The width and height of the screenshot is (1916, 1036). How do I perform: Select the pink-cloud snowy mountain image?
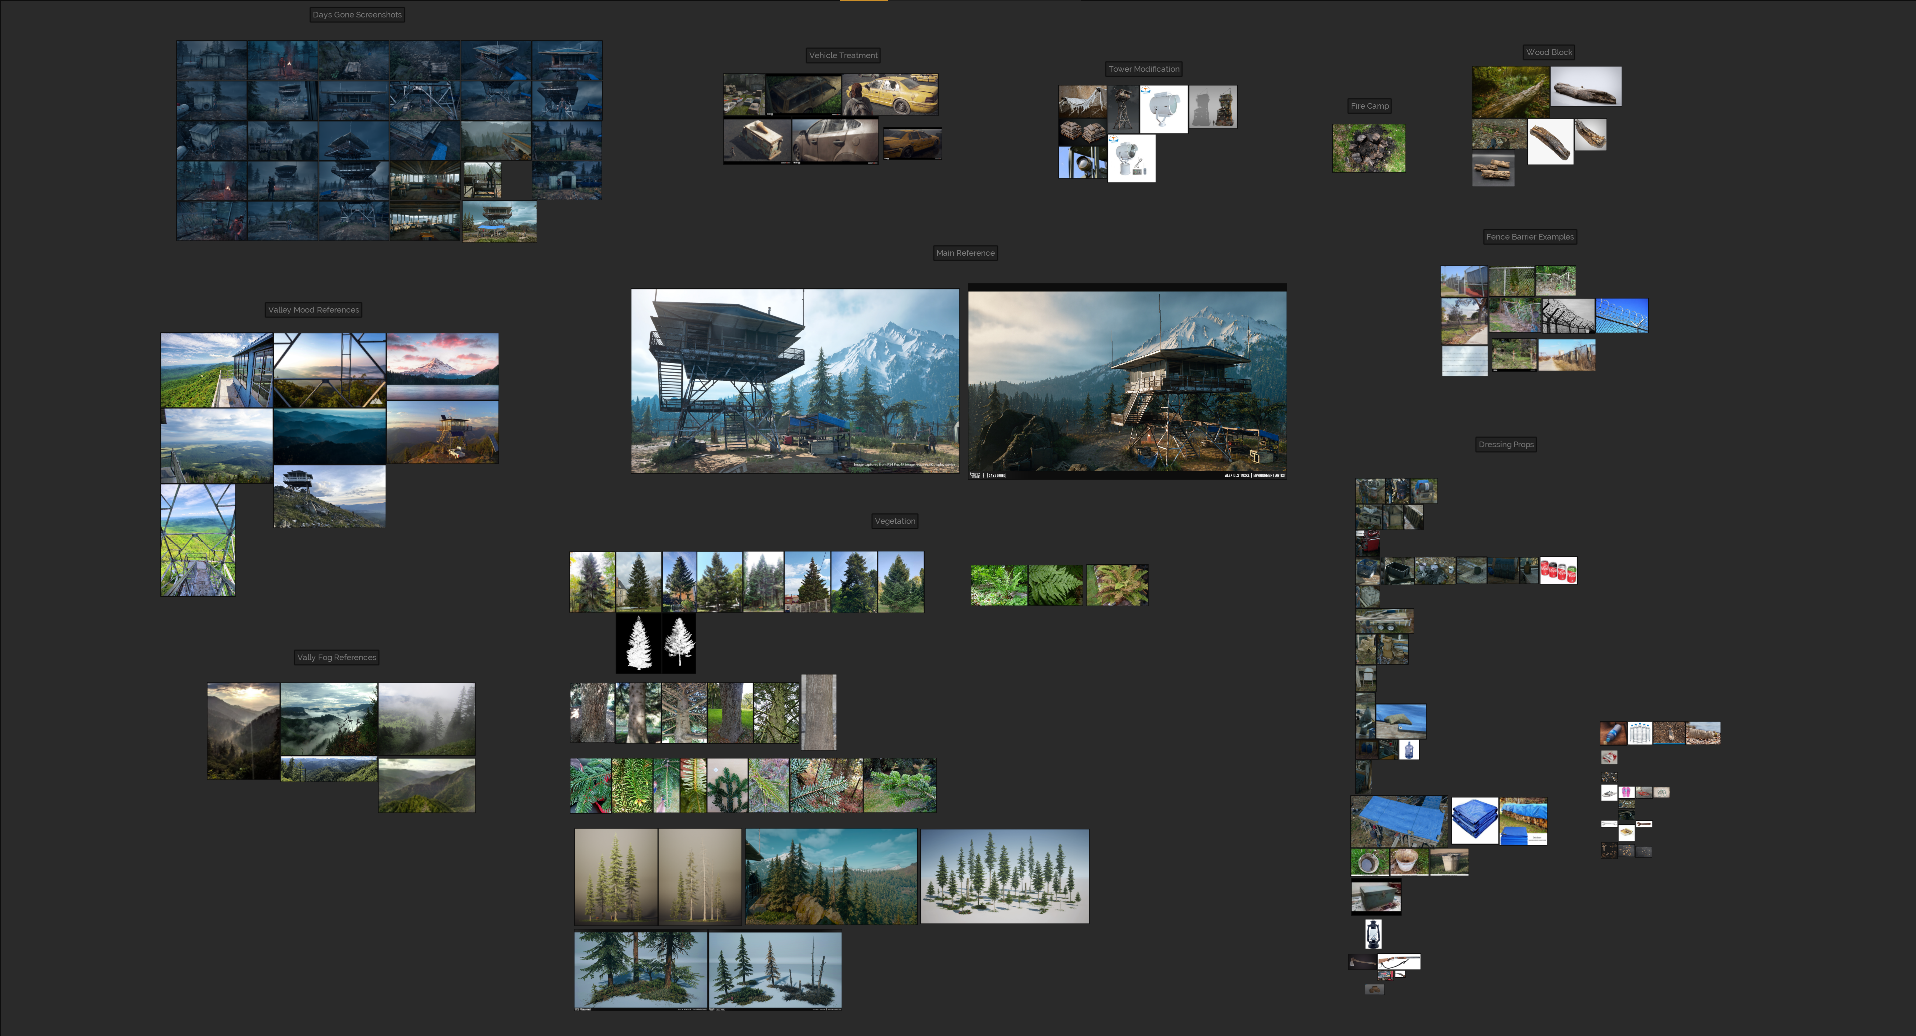(x=442, y=366)
